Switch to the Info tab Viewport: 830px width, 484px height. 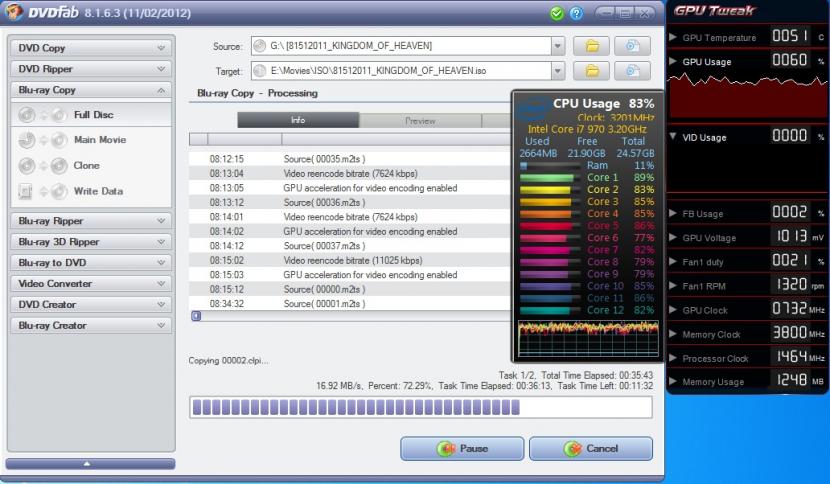point(298,120)
